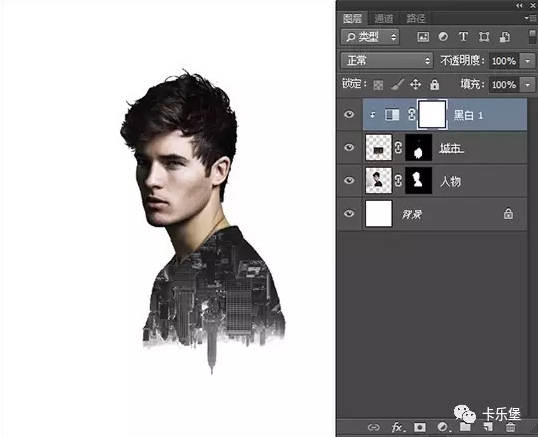Filter for type layers T icon
This screenshot has height=437, width=538.
pyautogui.click(x=463, y=36)
